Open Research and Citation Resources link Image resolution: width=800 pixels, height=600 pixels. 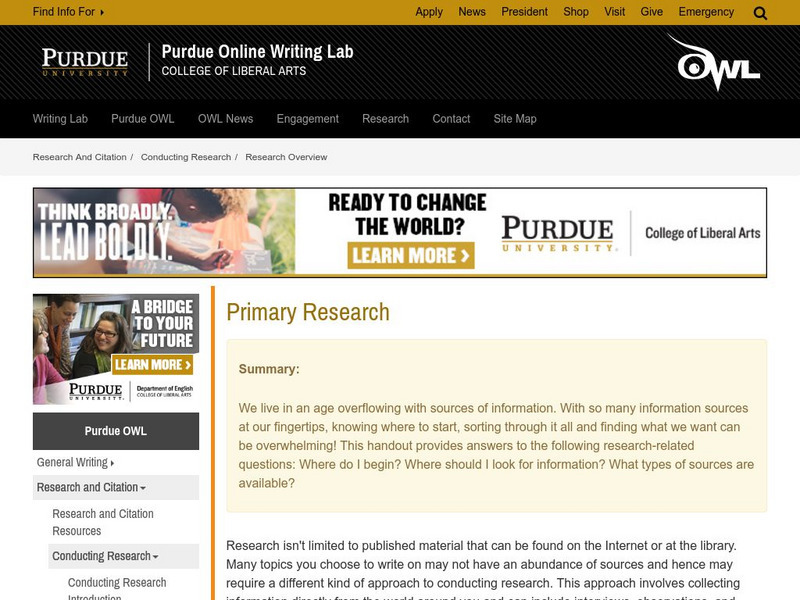click(103, 522)
